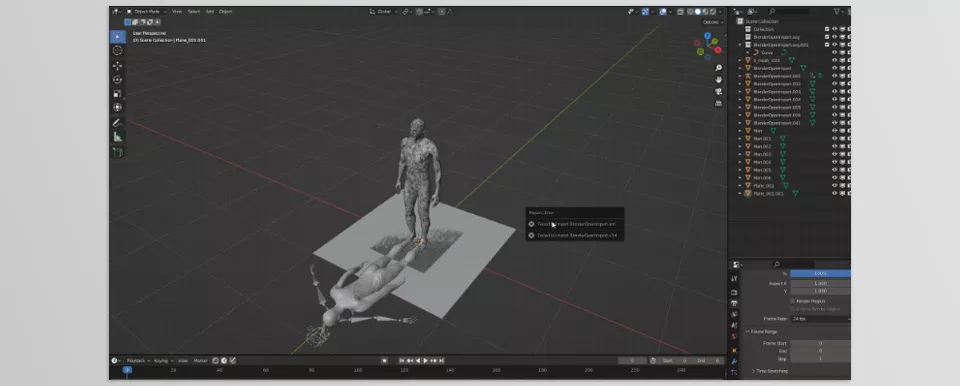Select the Cursor tool
Image resolution: width=960 pixels, height=386 pixels.
[x=118, y=51]
